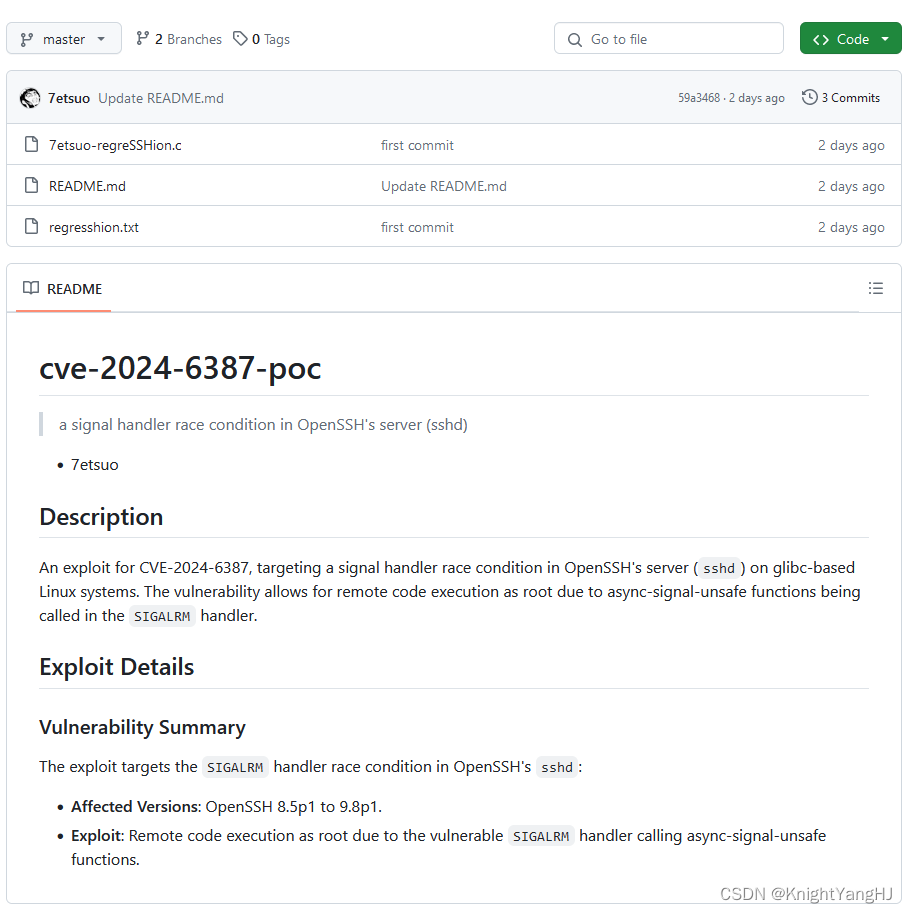
Task: Click the cve-2024-6387-poc heading
Action: [x=180, y=368]
